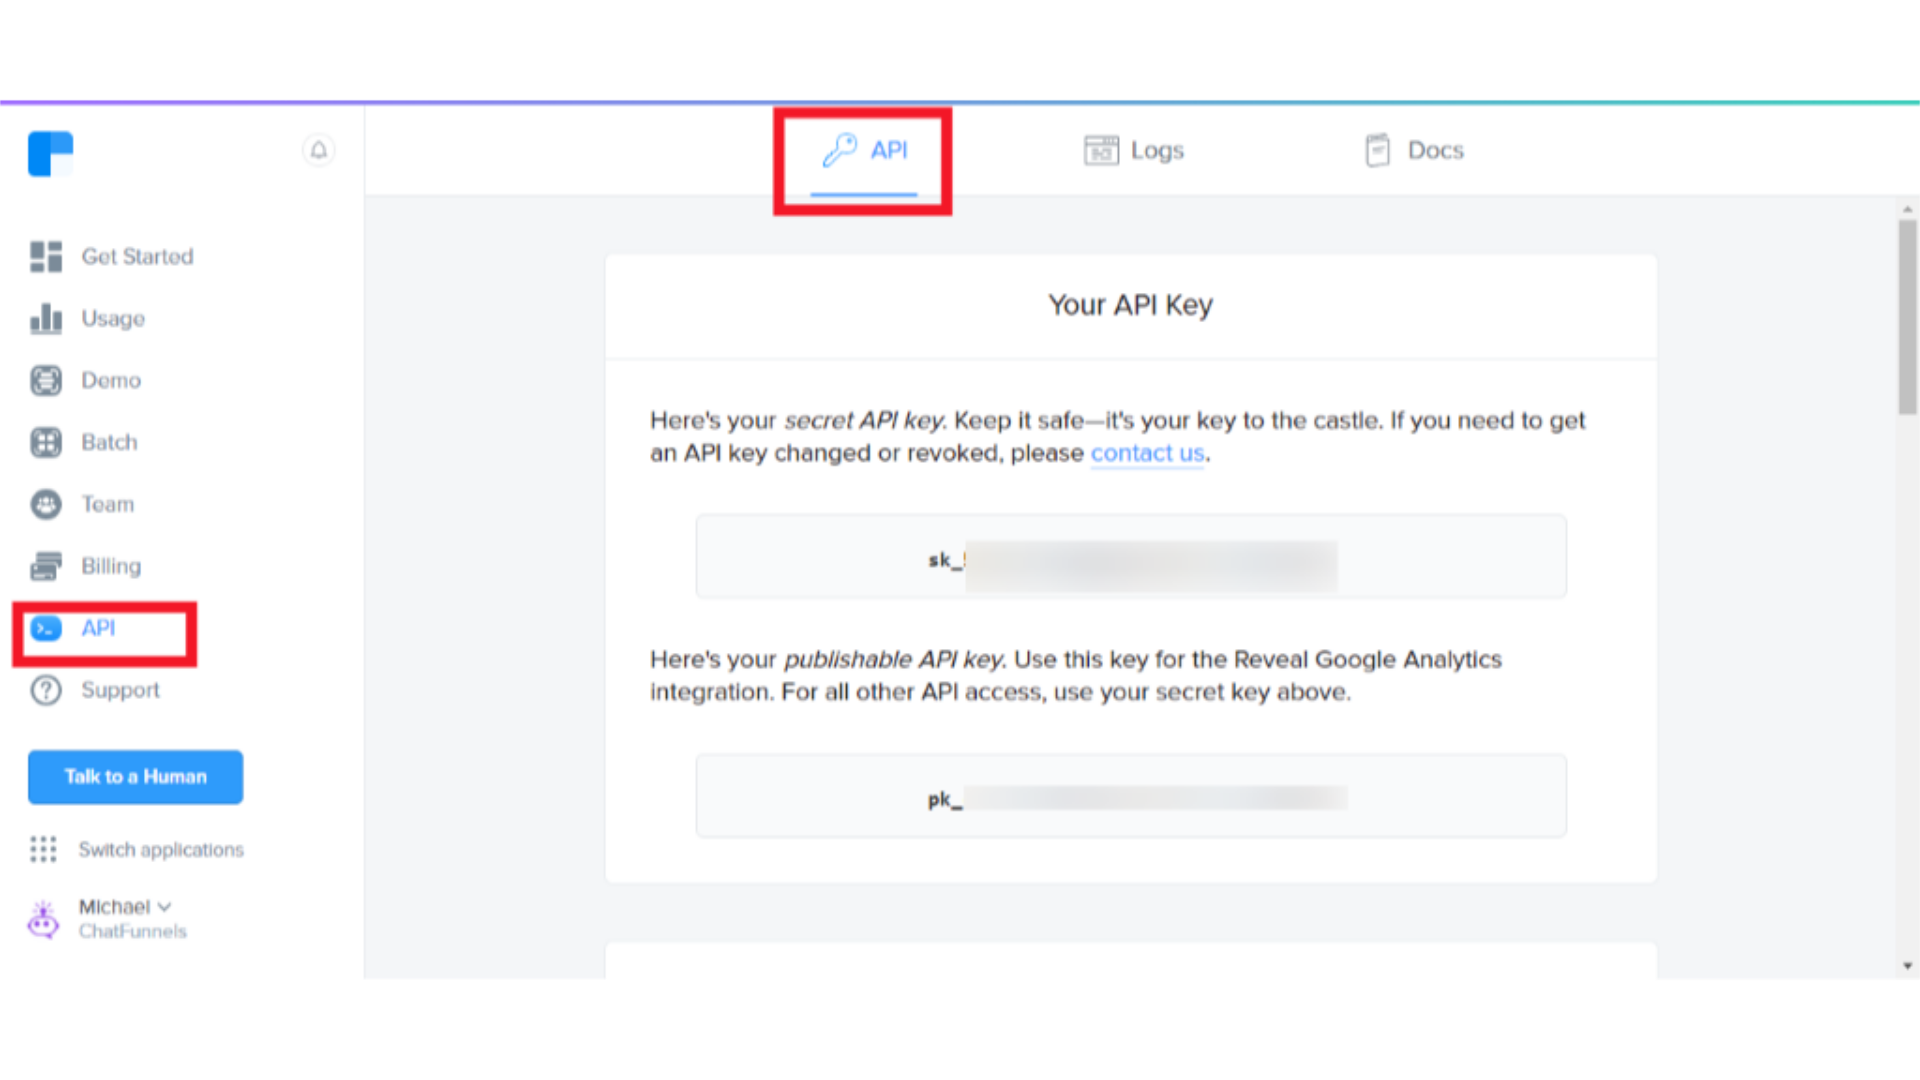Screen dimensions: 1920x1080
Task: Expand the Switch applications menu
Action: click(137, 849)
